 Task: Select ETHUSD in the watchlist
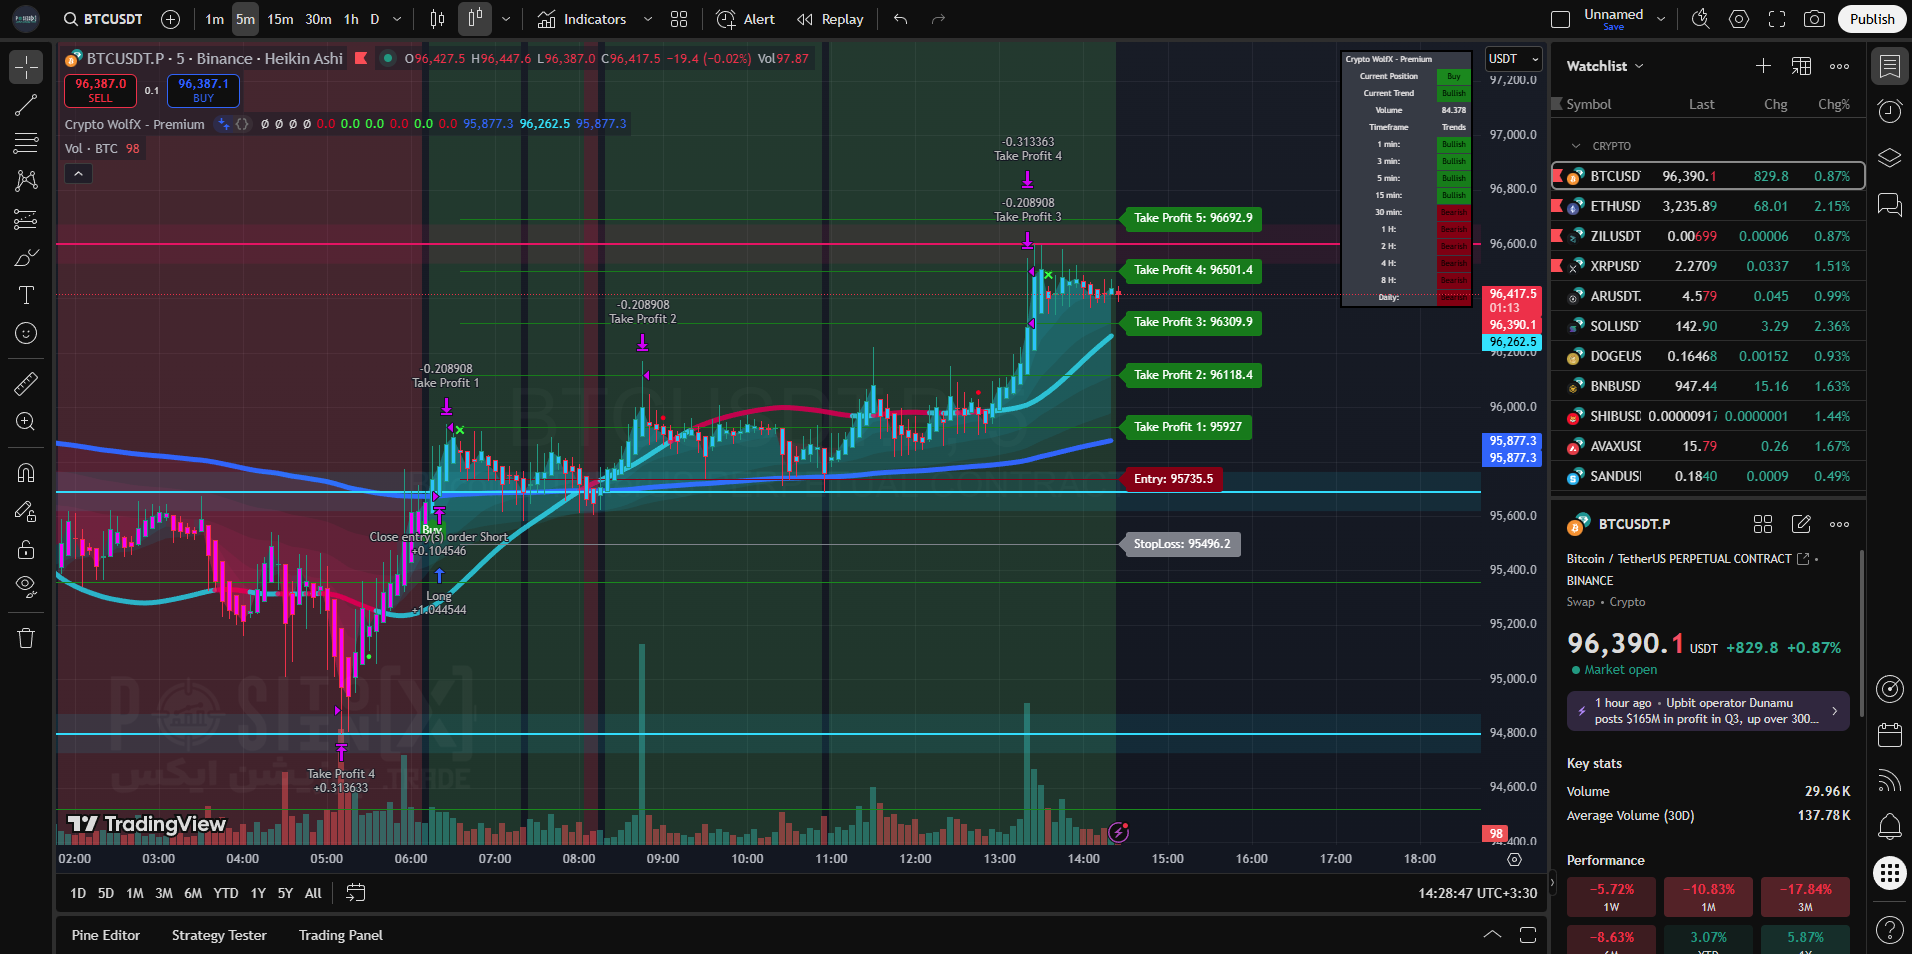pos(1615,206)
